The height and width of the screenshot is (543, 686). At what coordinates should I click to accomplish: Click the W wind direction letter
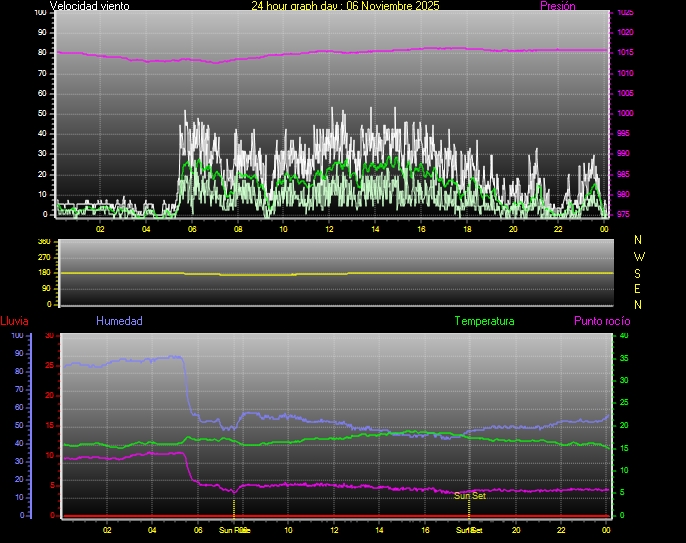pyautogui.click(x=639, y=256)
